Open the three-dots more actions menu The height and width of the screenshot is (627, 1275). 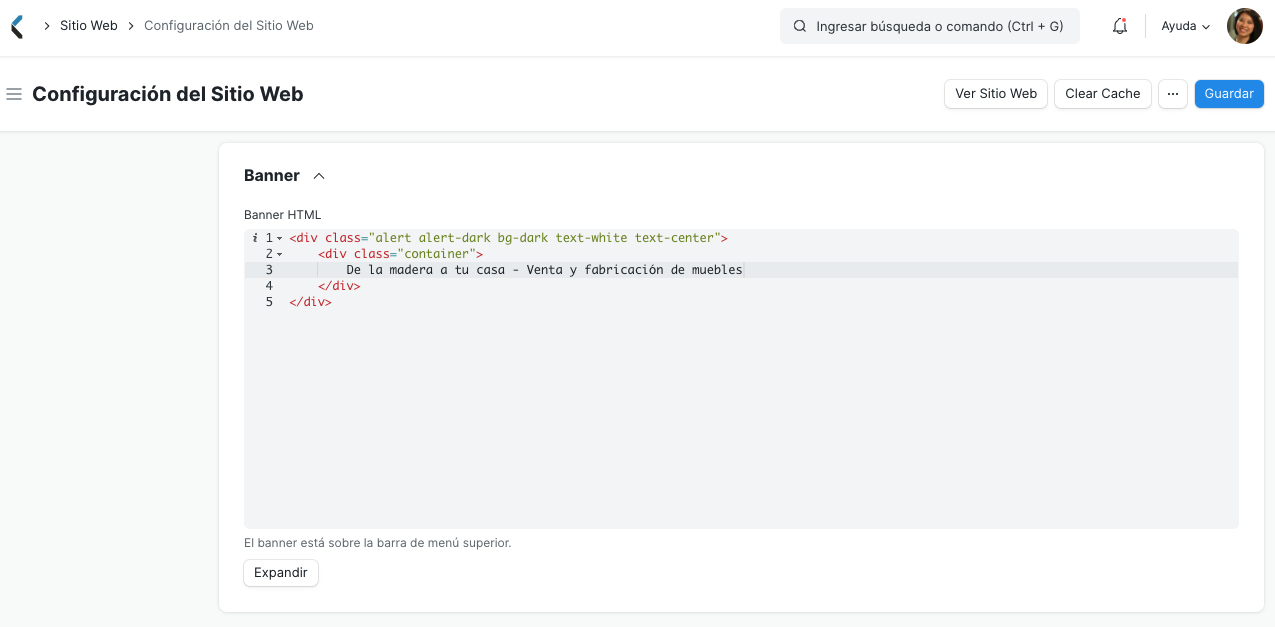tap(1173, 94)
